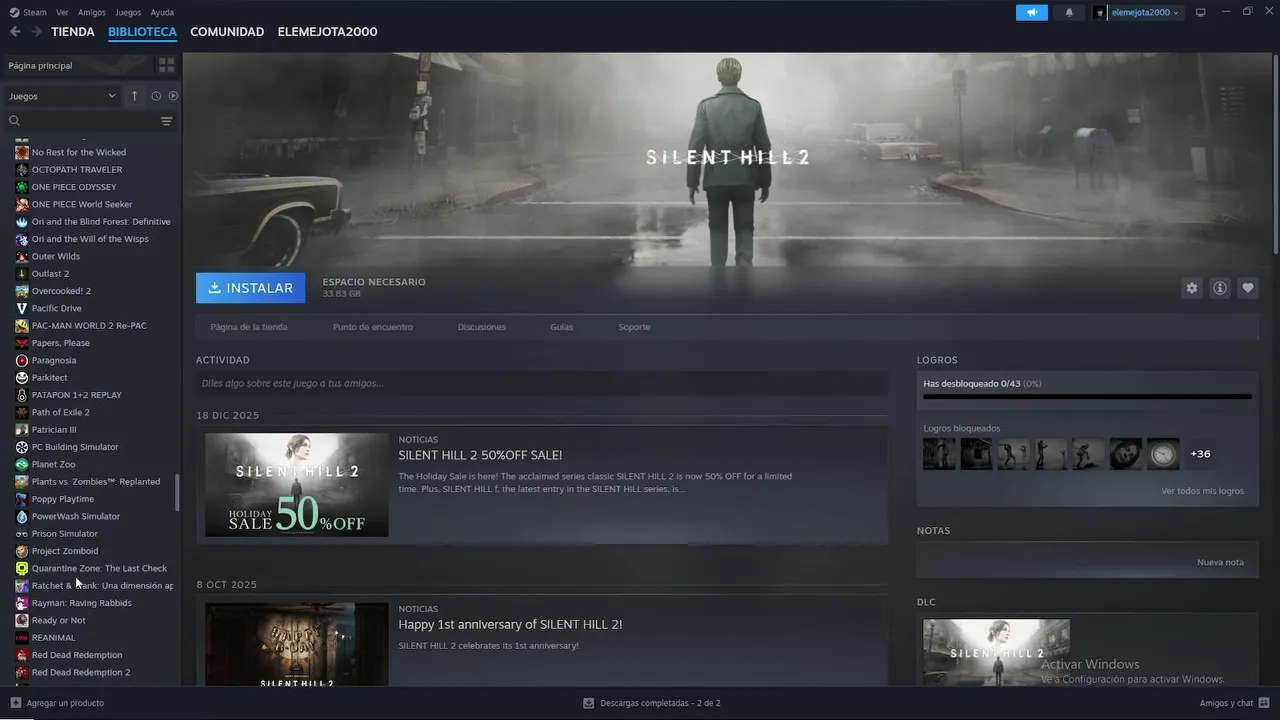Open Silent Hill 2 manage gear icon
The width and height of the screenshot is (1280, 720).
point(1191,288)
